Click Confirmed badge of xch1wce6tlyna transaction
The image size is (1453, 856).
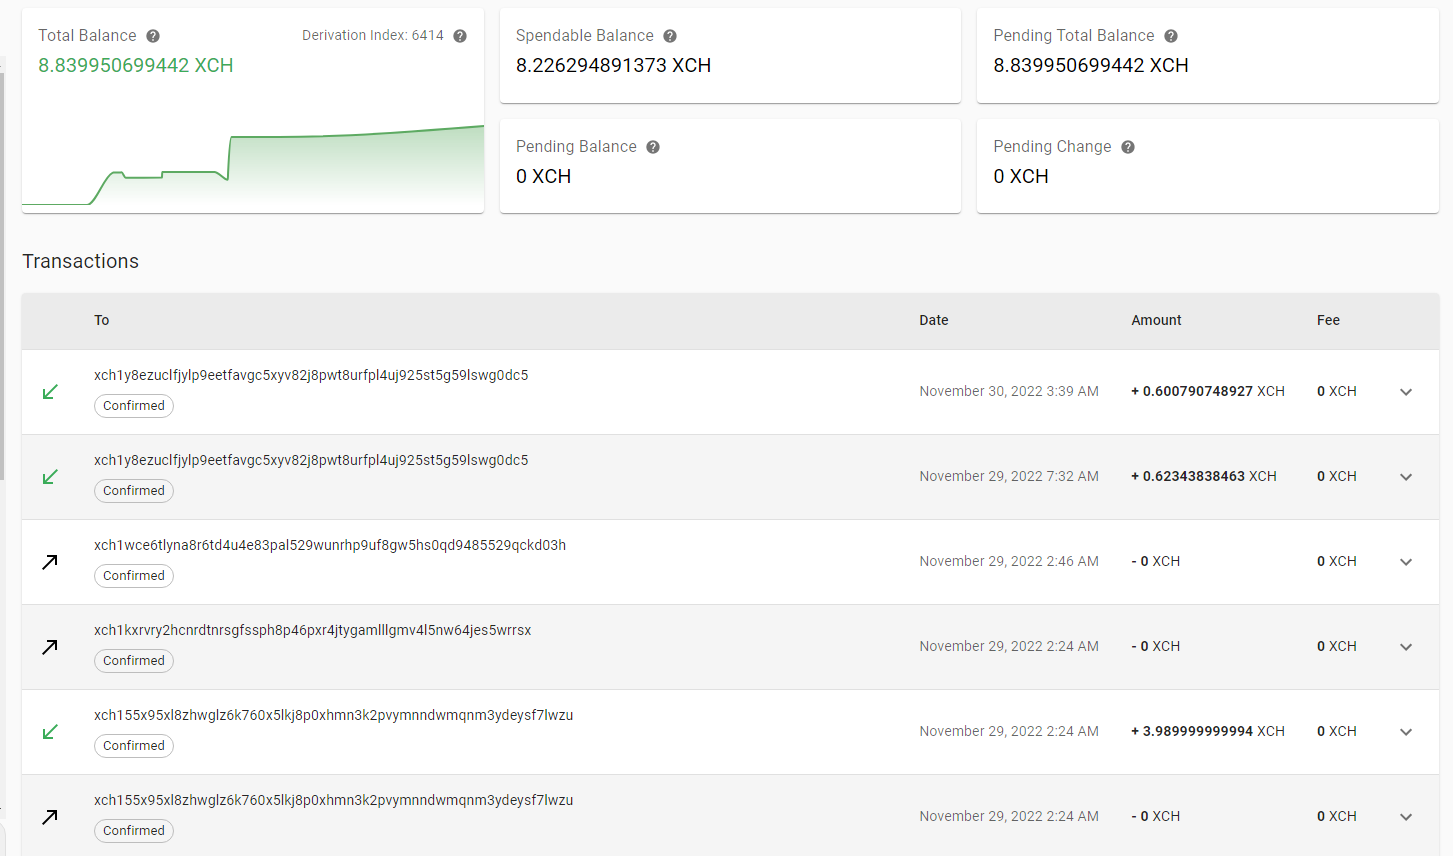coord(134,576)
